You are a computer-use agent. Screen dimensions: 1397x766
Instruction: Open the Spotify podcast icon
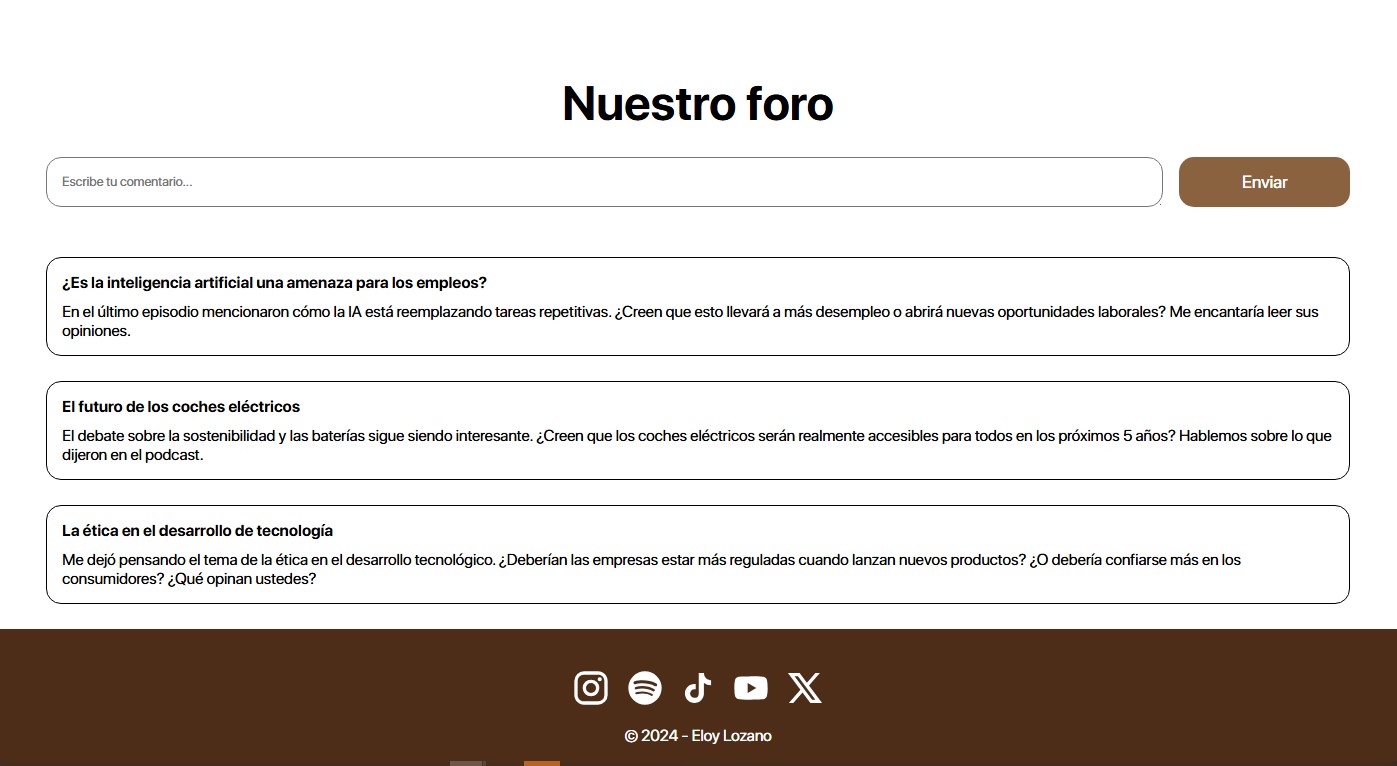tap(645, 688)
